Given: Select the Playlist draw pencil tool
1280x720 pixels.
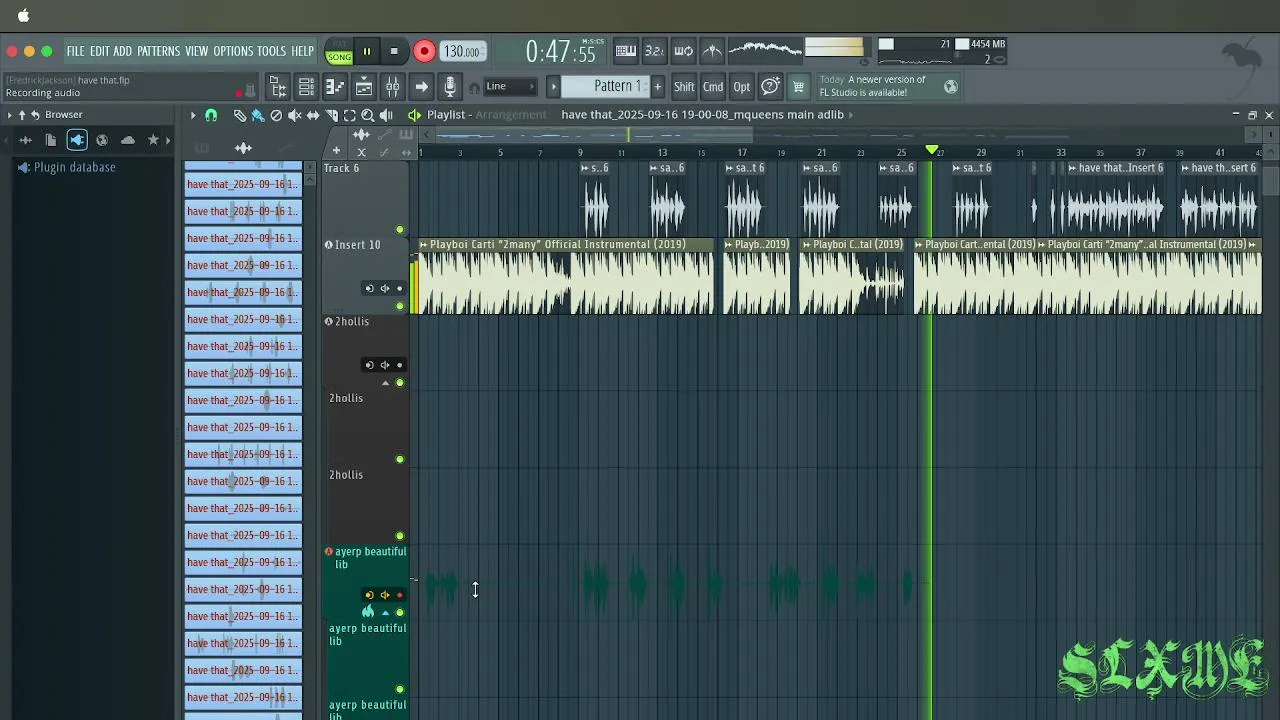Looking at the screenshot, I should point(240,115).
